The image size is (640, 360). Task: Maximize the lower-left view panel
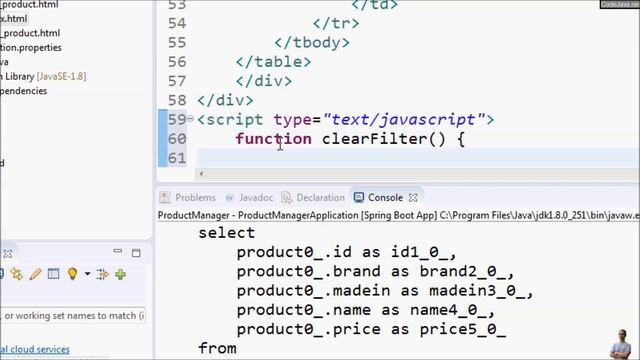[x=136, y=253]
